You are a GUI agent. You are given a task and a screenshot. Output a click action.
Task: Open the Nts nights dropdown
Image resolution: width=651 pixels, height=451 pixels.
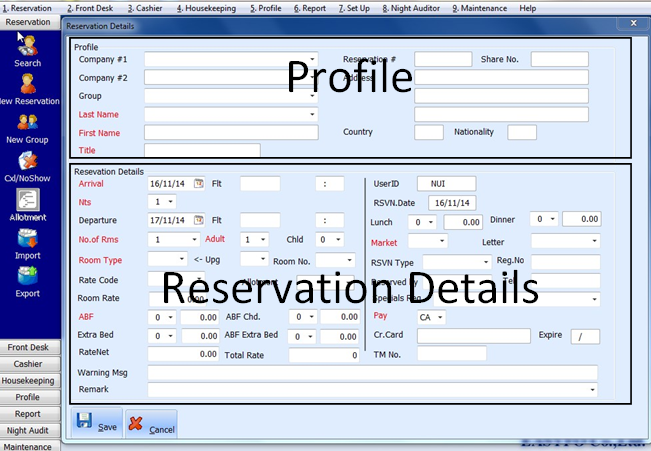pos(170,202)
